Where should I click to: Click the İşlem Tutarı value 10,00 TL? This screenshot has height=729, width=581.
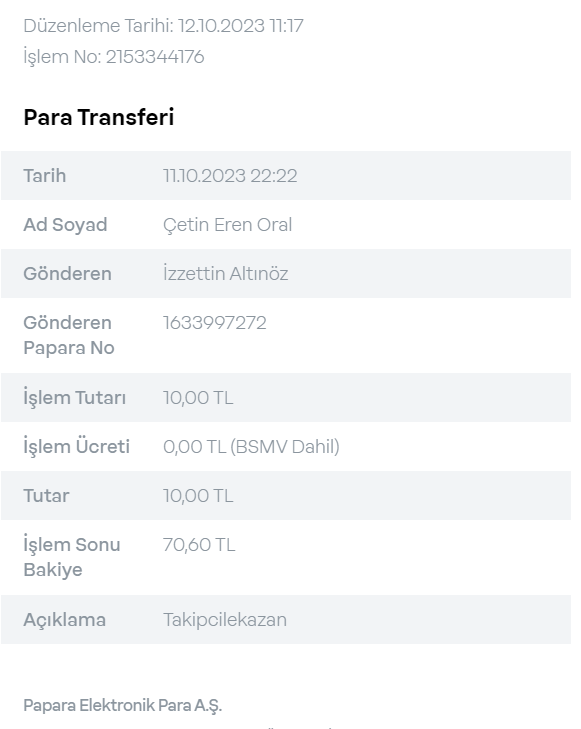[198, 398]
